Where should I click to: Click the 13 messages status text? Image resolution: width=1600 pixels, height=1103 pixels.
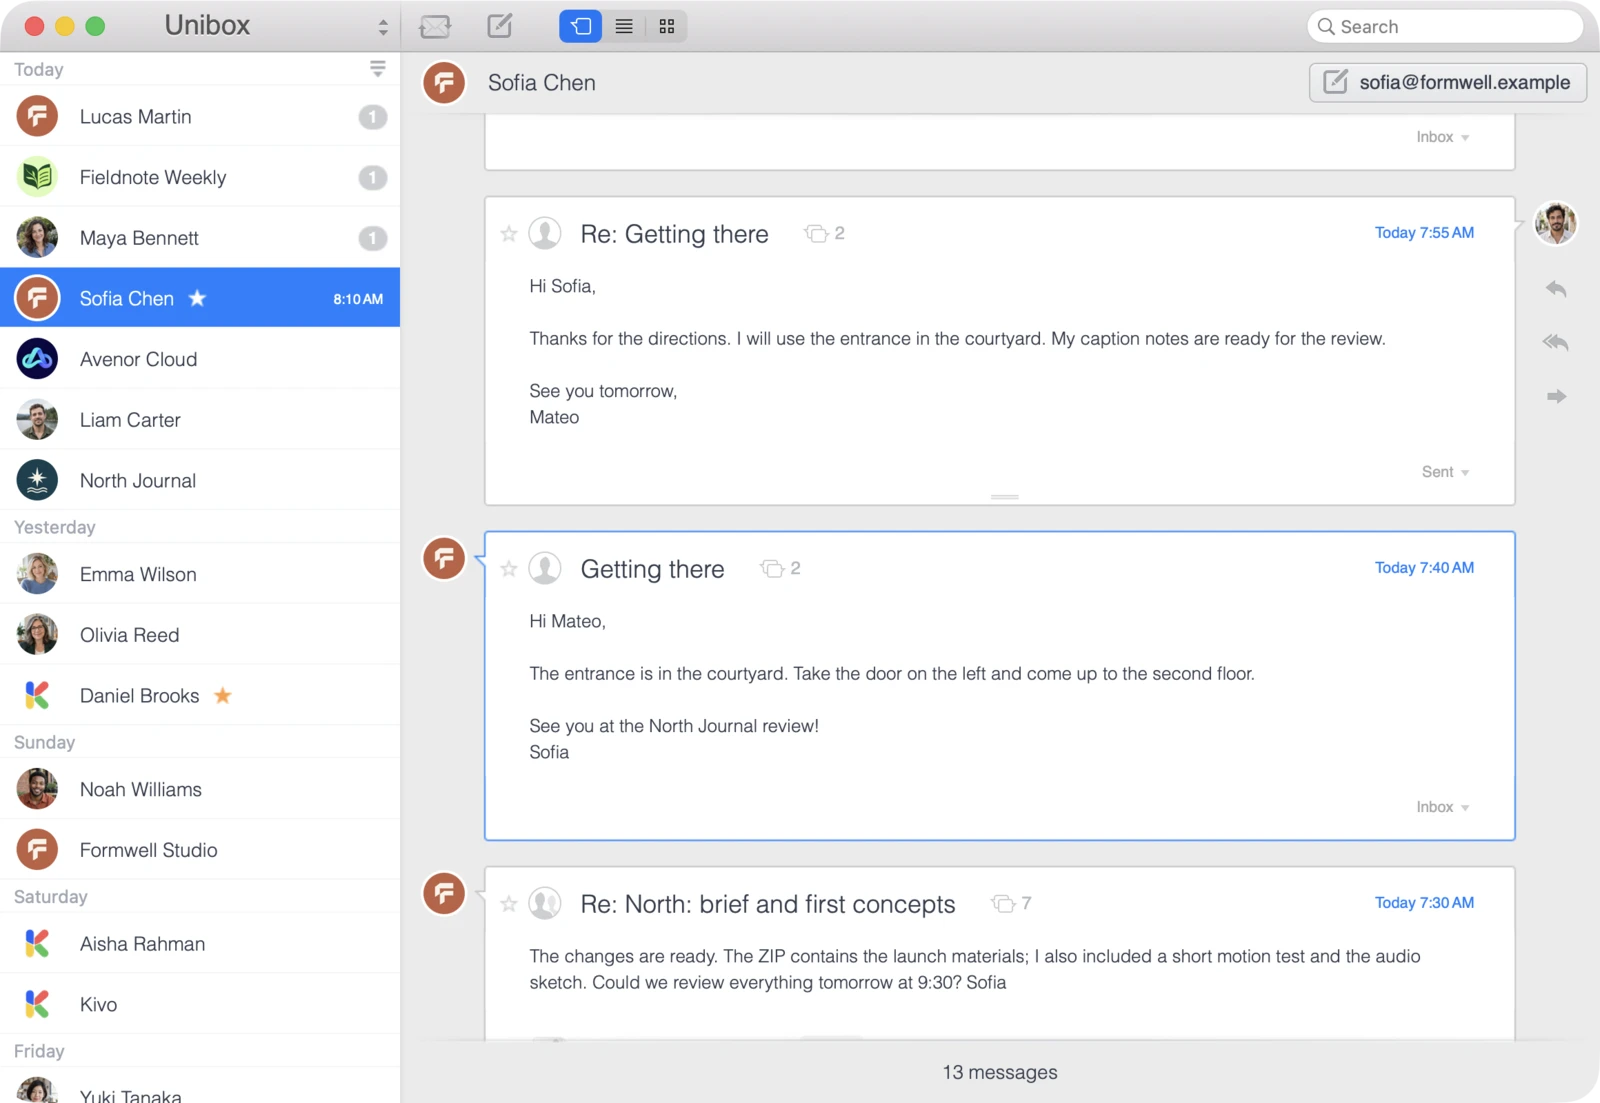[x=1000, y=1072]
